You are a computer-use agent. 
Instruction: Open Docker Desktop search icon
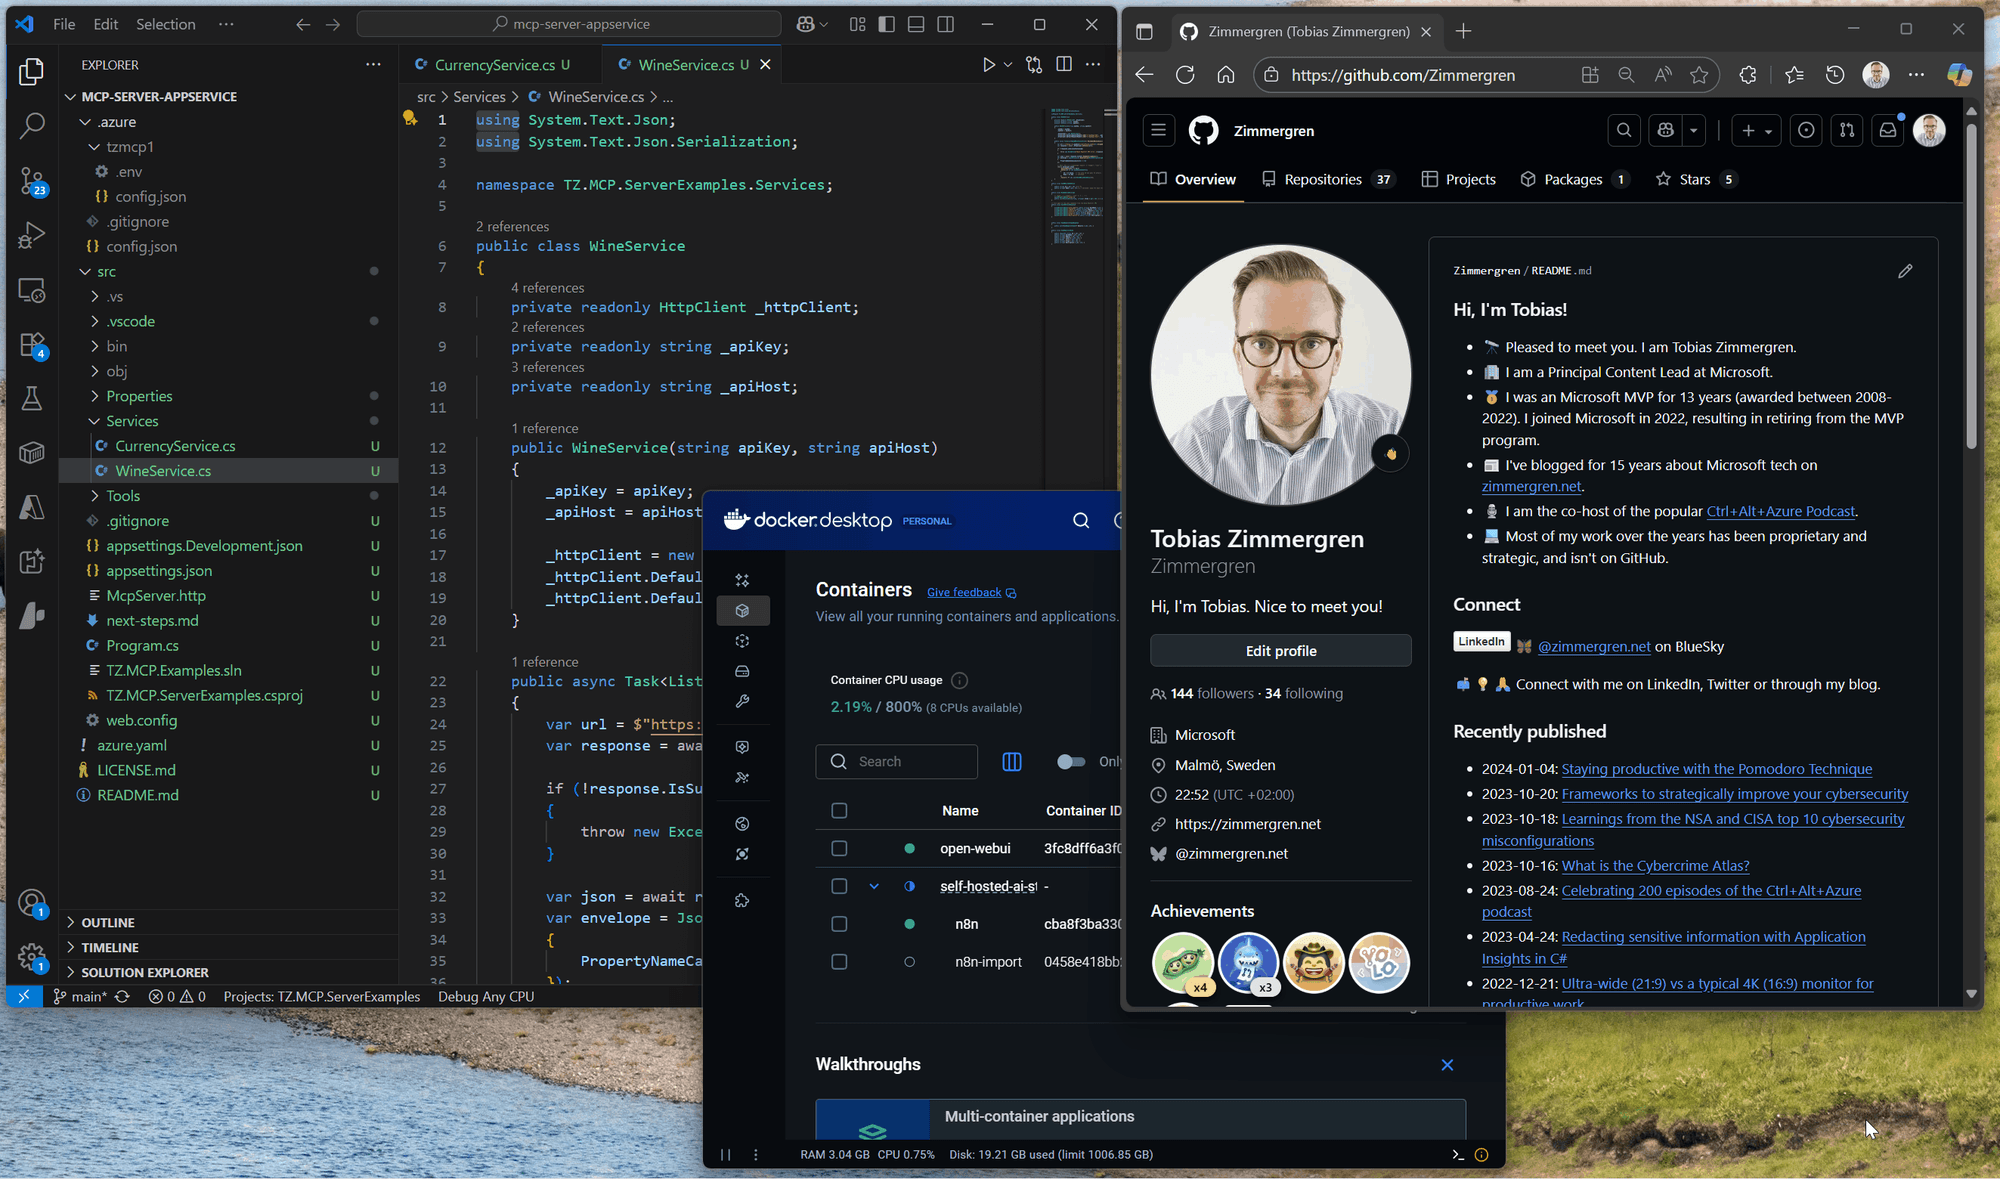(1081, 520)
